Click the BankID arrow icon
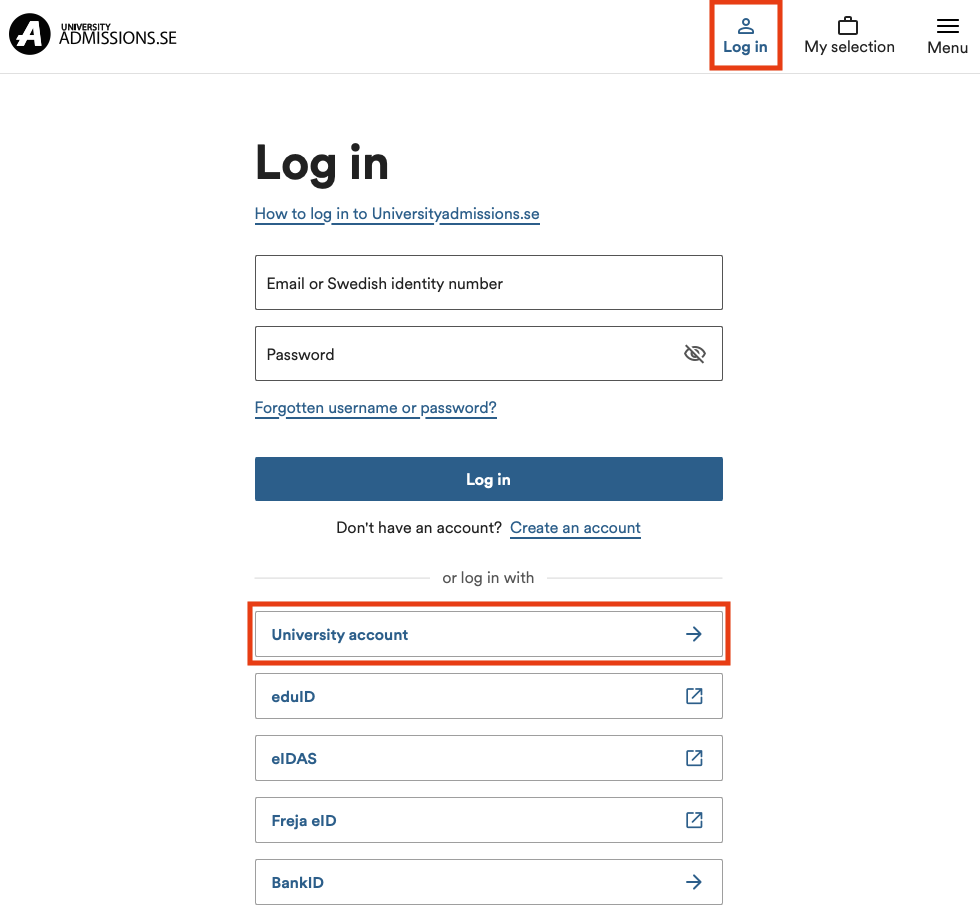 click(694, 882)
